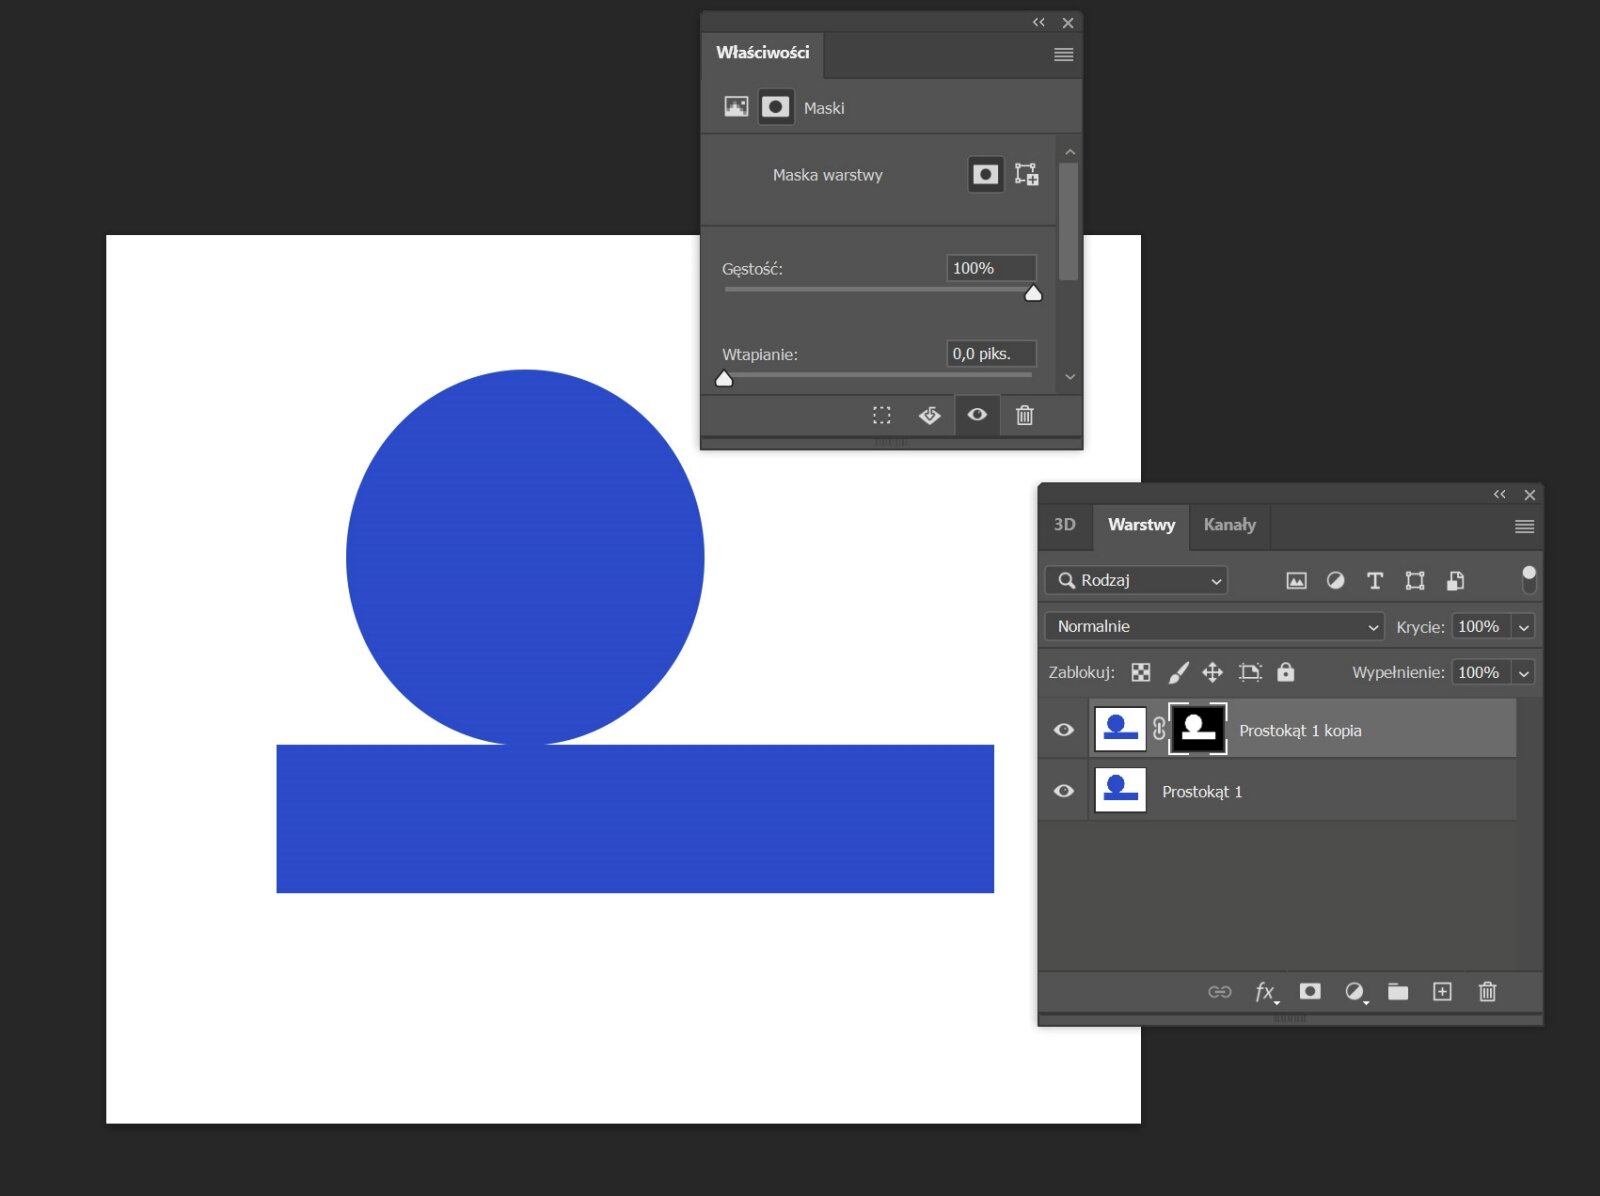Switch to the Kanały tab

point(1229,525)
